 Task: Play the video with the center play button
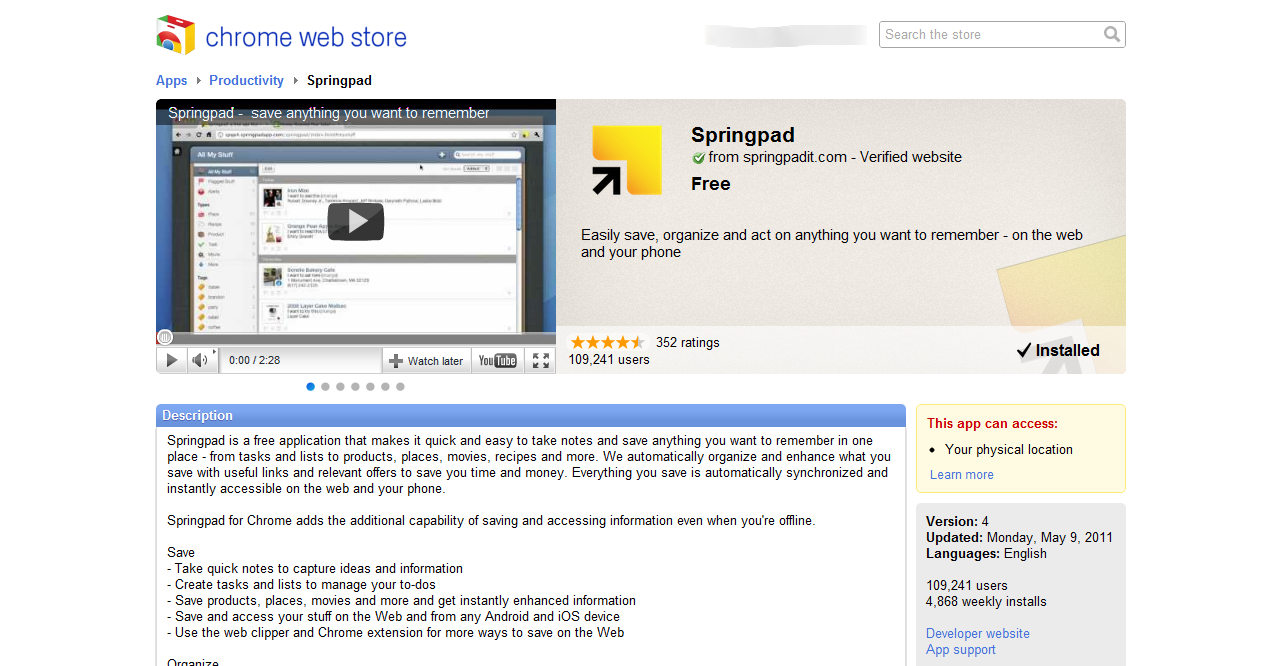pos(356,221)
